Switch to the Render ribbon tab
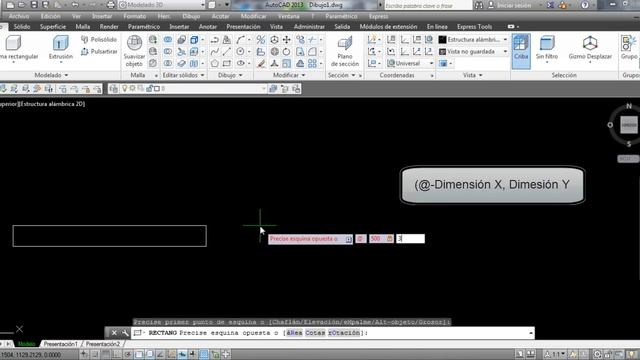The width and height of the screenshot is (640, 360). coord(109,27)
